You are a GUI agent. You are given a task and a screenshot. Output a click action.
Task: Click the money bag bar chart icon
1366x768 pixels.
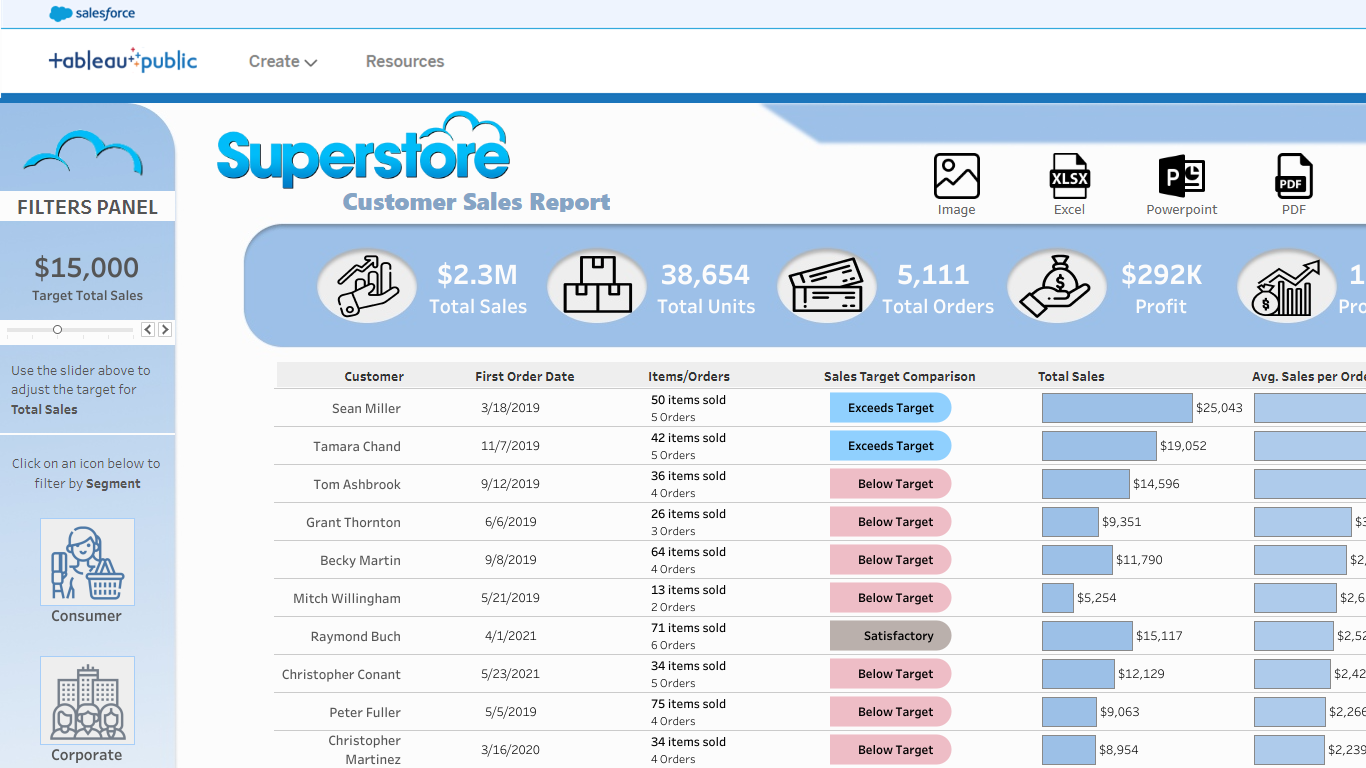coord(1287,286)
